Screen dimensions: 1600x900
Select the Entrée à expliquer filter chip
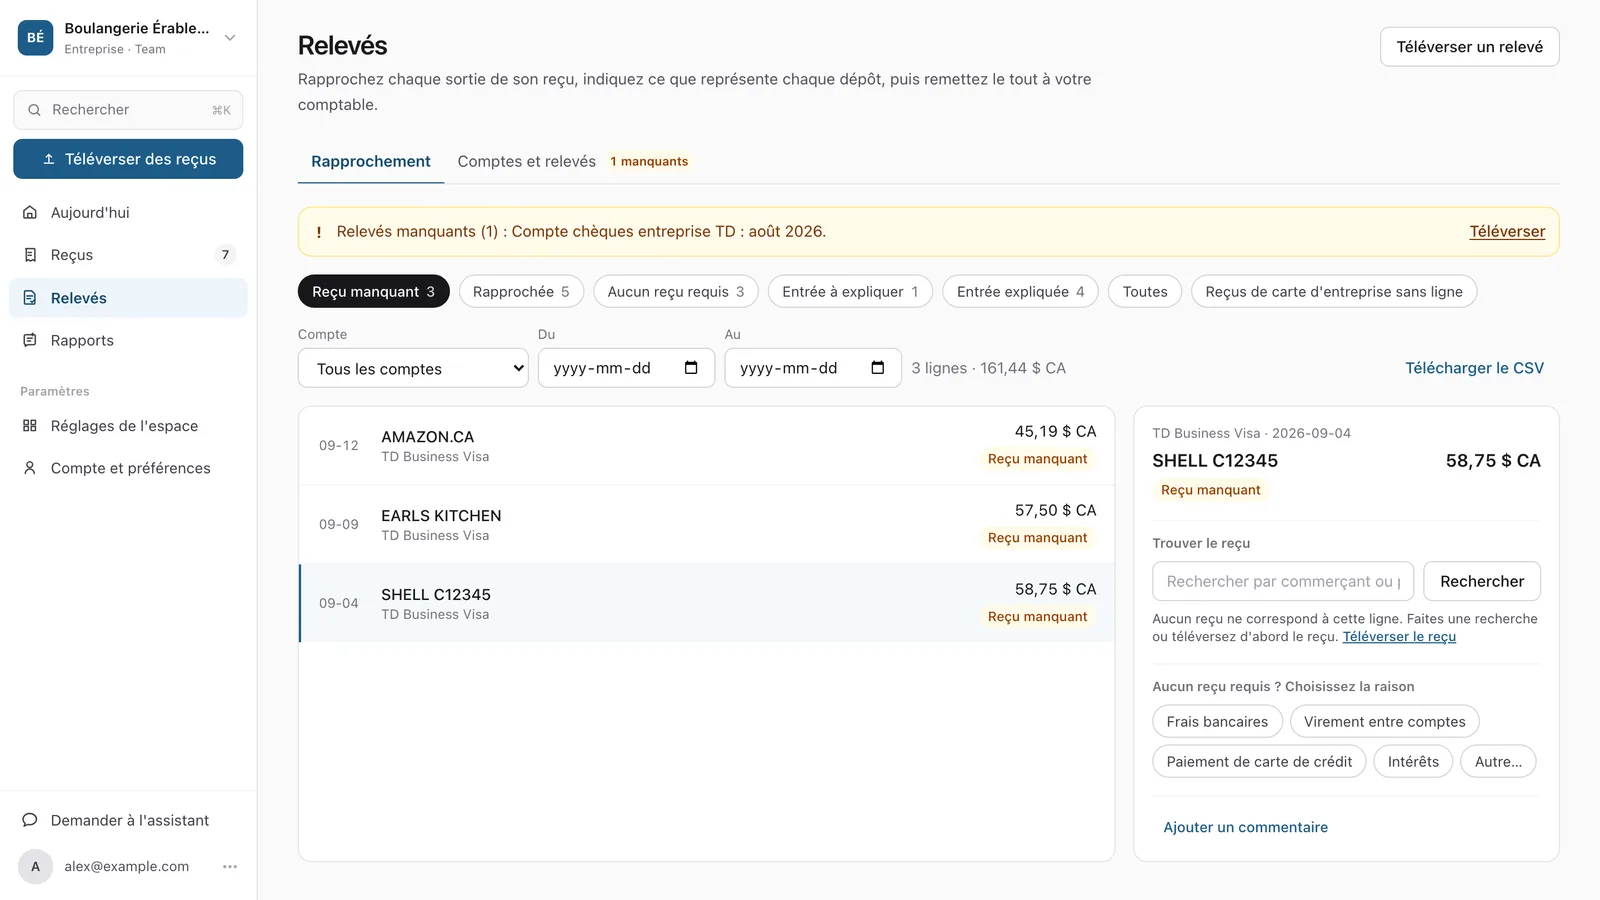(850, 292)
